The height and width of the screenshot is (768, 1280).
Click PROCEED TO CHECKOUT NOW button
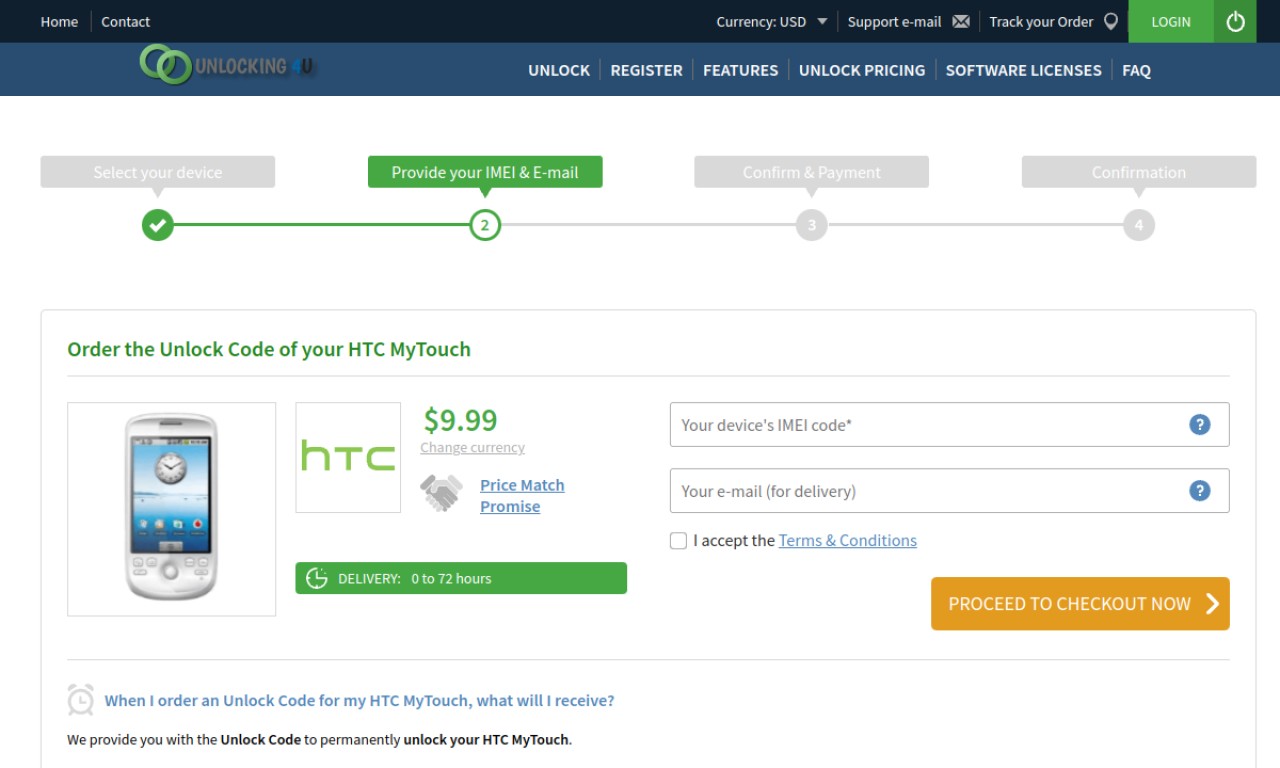click(x=1080, y=603)
